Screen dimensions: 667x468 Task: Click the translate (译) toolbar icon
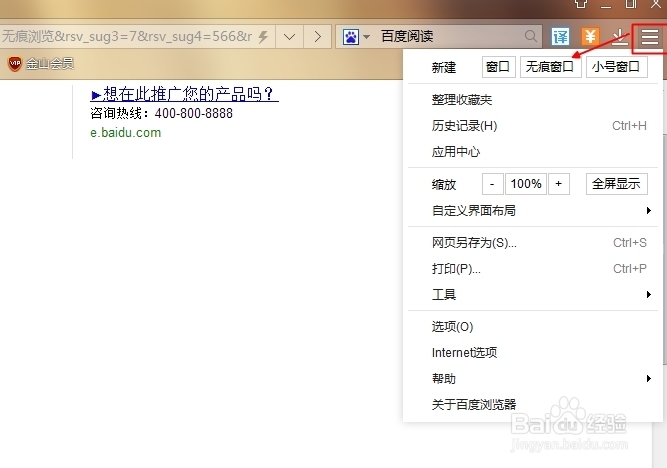(x=560, y=37)
